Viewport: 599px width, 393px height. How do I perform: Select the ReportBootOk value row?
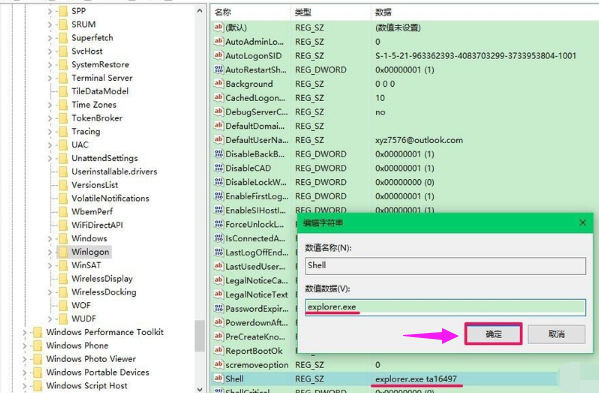pos(254,351)
